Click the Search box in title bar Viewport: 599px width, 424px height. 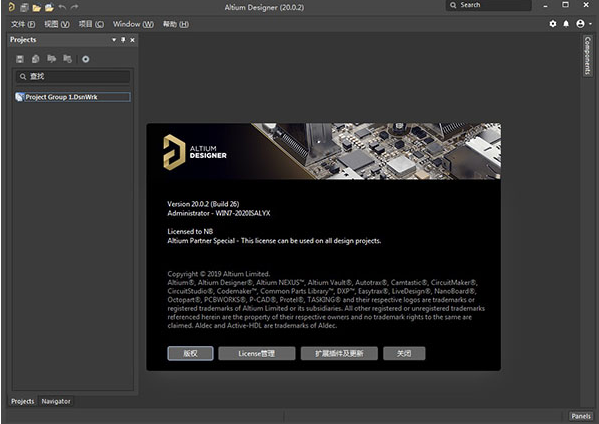tap(489, 5)
